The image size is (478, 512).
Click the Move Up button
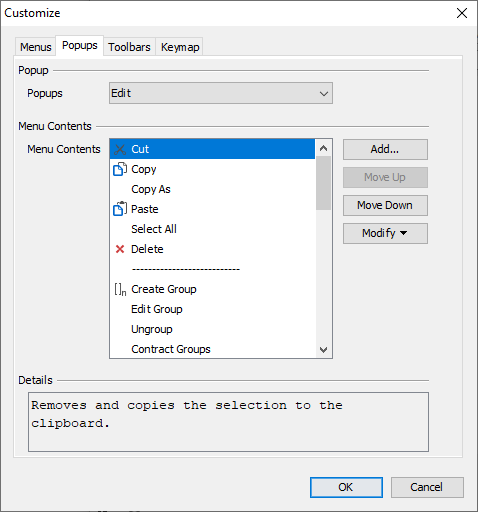pyautogui.click(x=385, y=177)
